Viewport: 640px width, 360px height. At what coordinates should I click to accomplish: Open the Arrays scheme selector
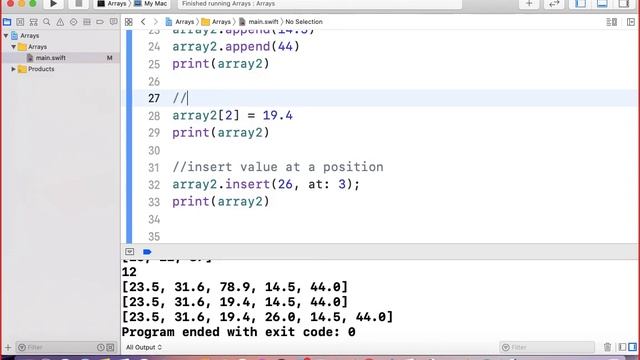click(x=112, y=4)
